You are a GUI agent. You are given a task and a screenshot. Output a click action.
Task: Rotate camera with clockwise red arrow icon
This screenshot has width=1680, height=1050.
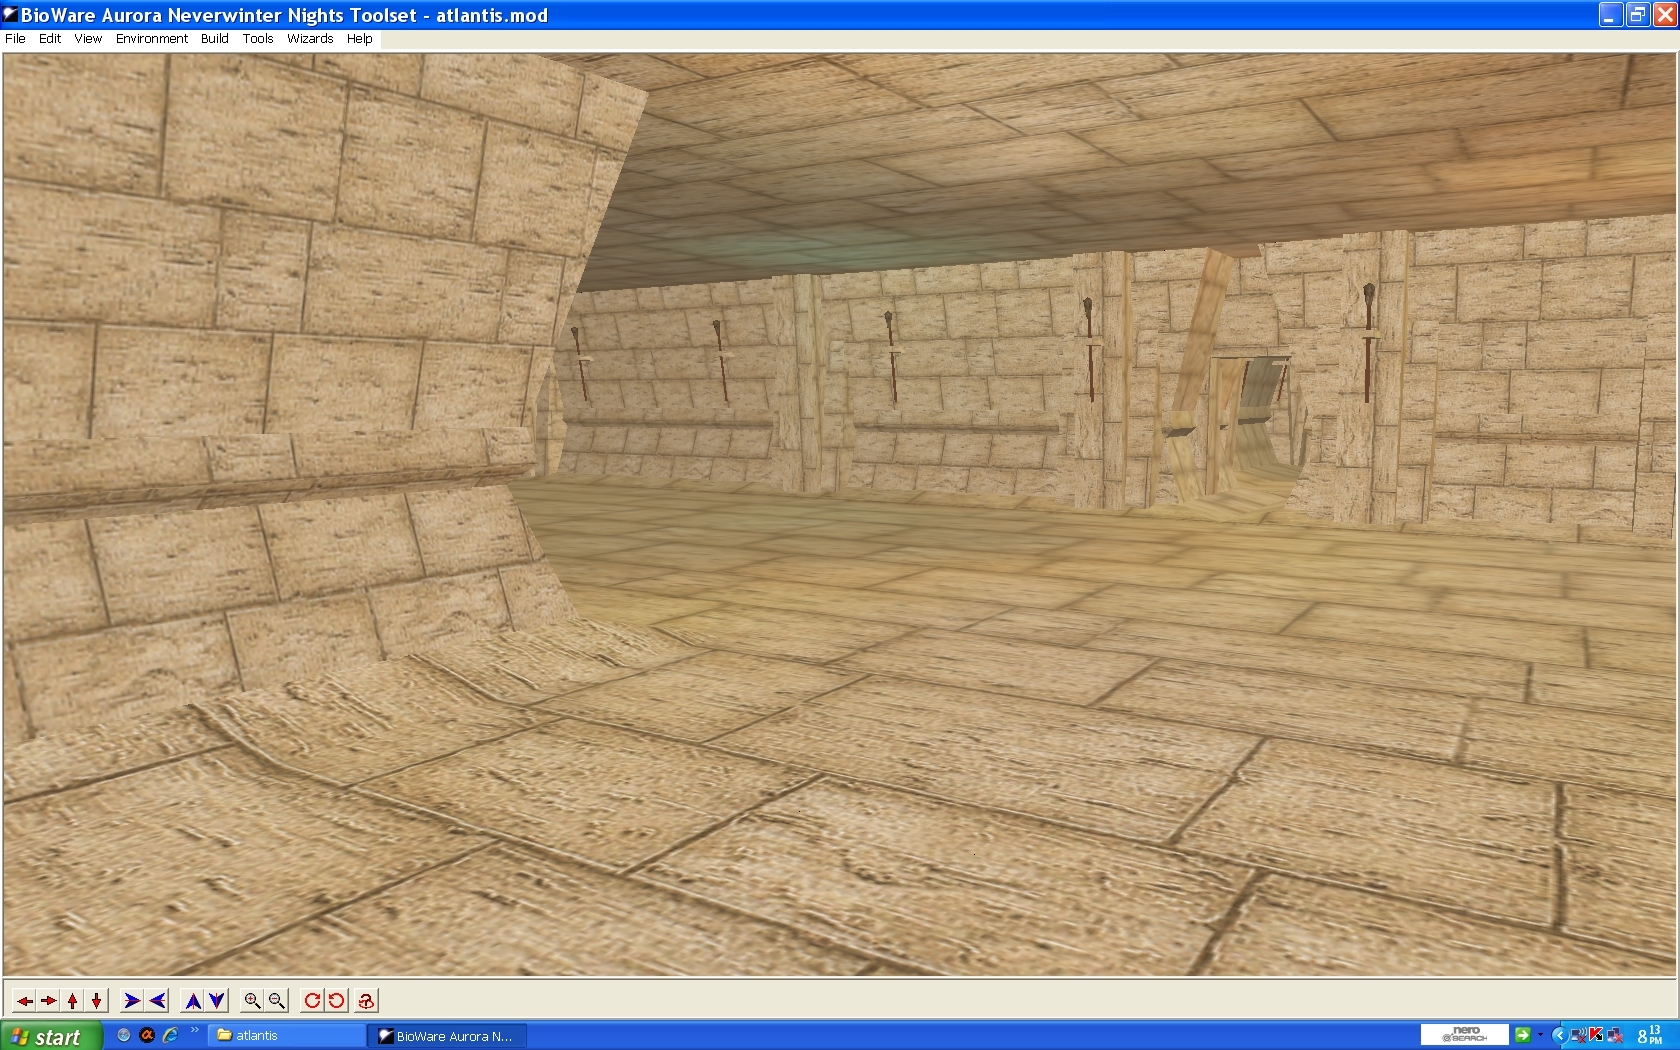312,1000
